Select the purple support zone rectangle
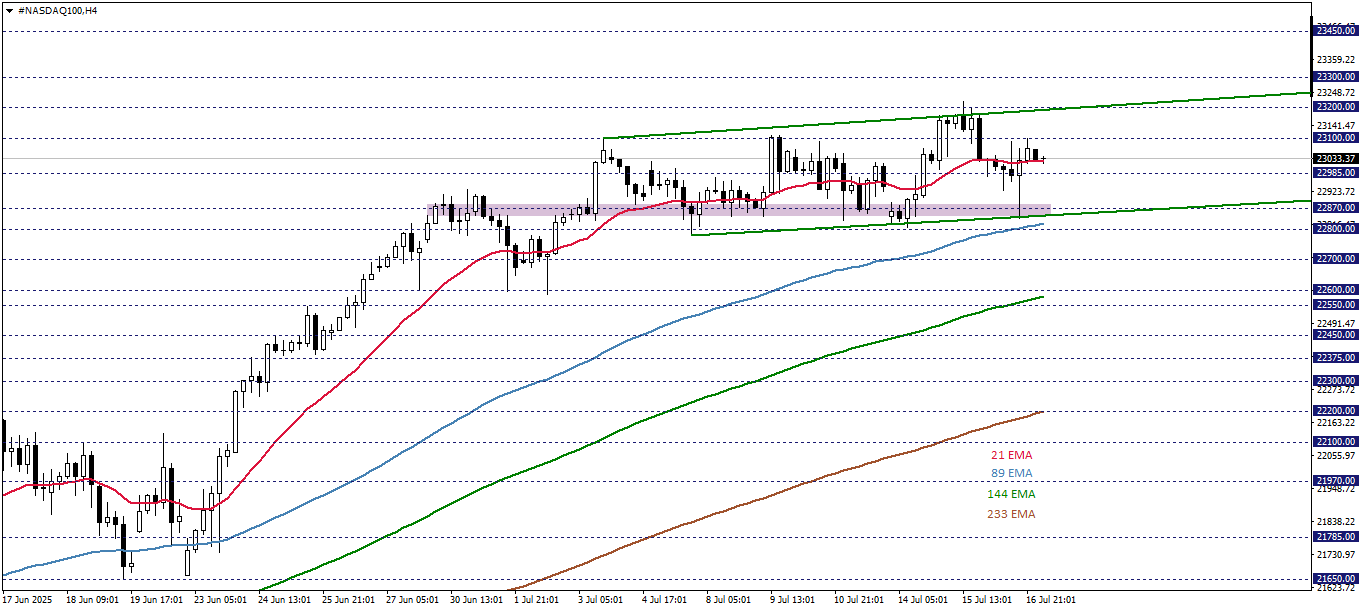The image size is (1362, 611). click(739, 210)
